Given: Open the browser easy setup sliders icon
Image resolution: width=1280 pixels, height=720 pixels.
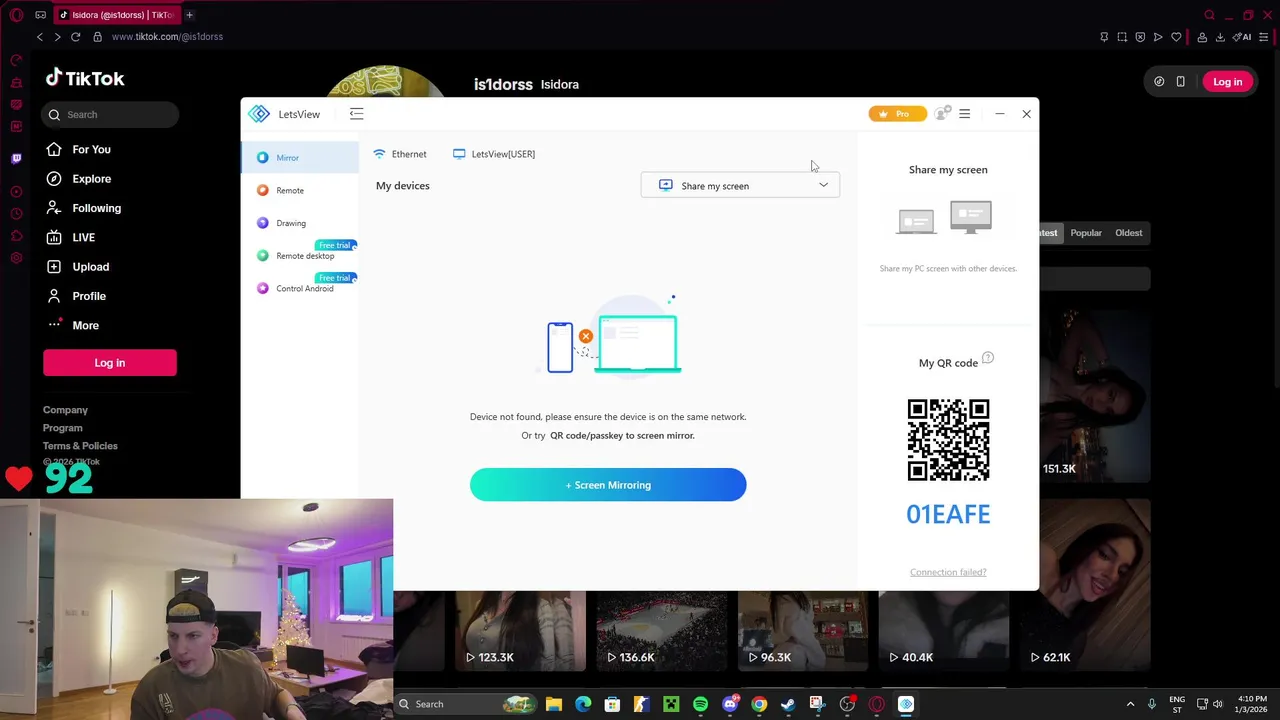Looking at the screenshot, I should coord(1265,37).
